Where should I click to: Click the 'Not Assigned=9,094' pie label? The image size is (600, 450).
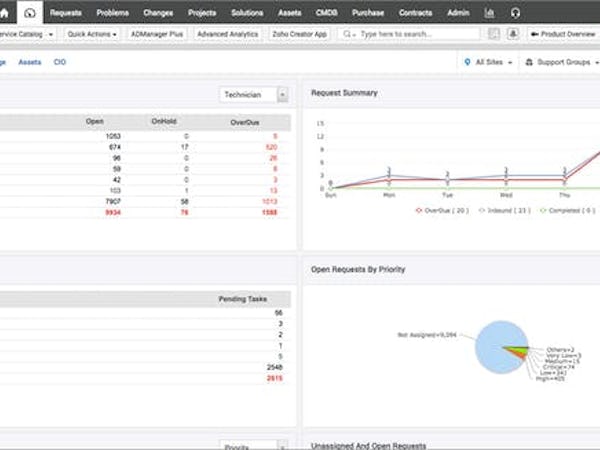[427, 335]
